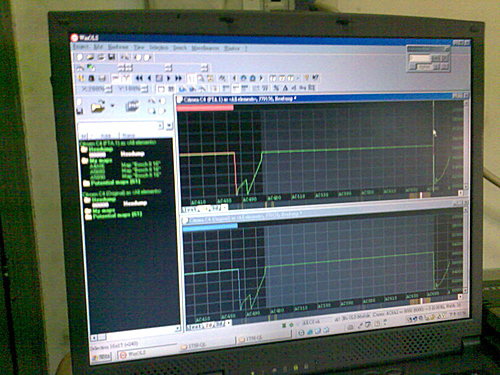Image resolution: width=500 pixels, height=375 pixels.
Task: Click the letter A text-view icon
Action: (x=285, y=88)
